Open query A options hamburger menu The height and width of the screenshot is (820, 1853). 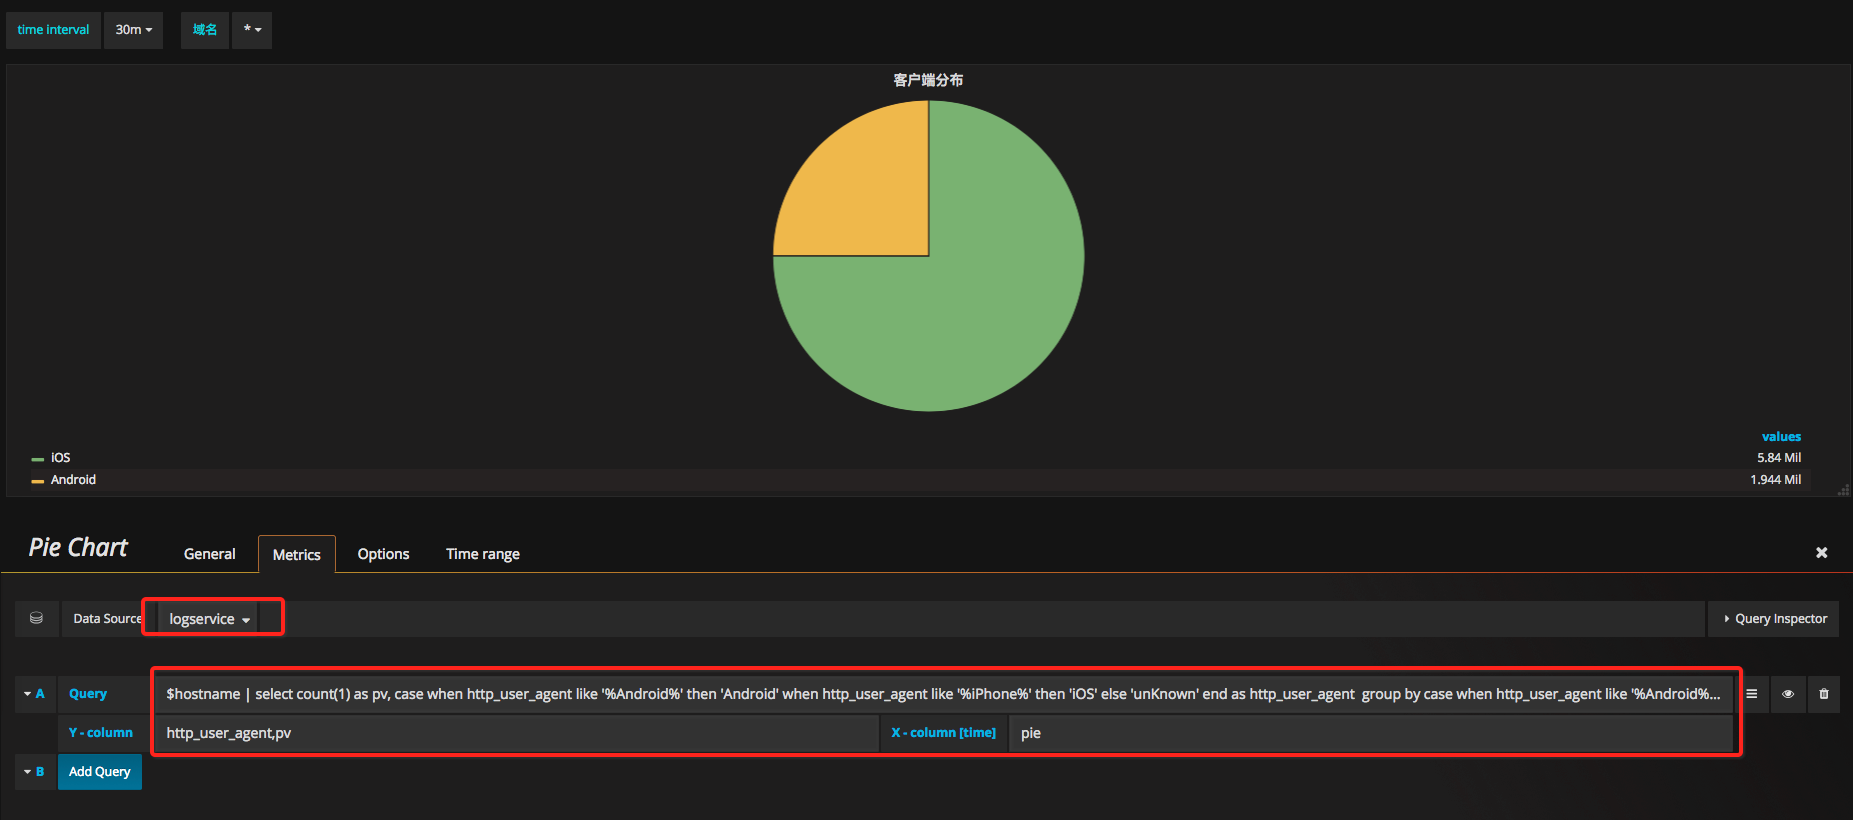(x=1752, y=694)
